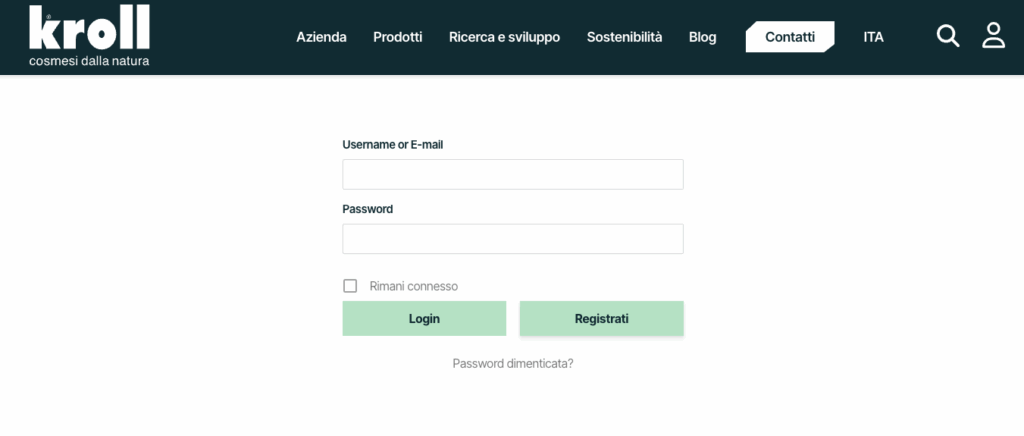Click the Kroll logo
The width and height of the screenshot is (1024, 436).
(89, 28)
